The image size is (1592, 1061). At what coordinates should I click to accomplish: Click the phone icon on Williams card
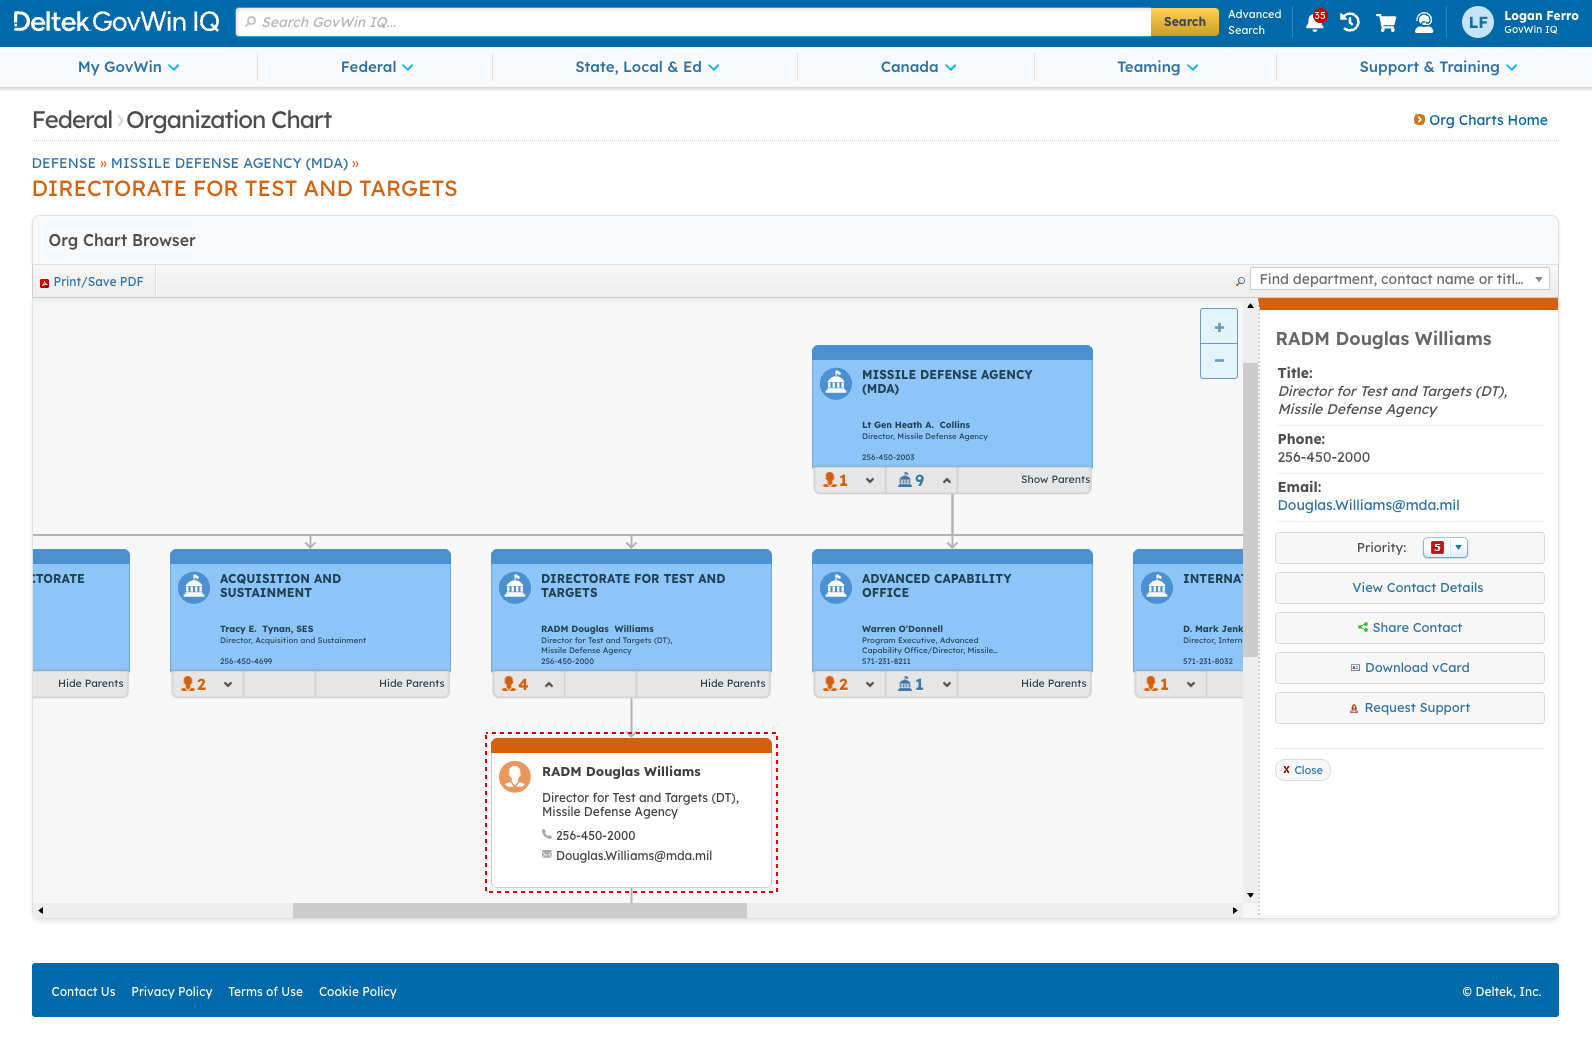[x=547, y=834]
